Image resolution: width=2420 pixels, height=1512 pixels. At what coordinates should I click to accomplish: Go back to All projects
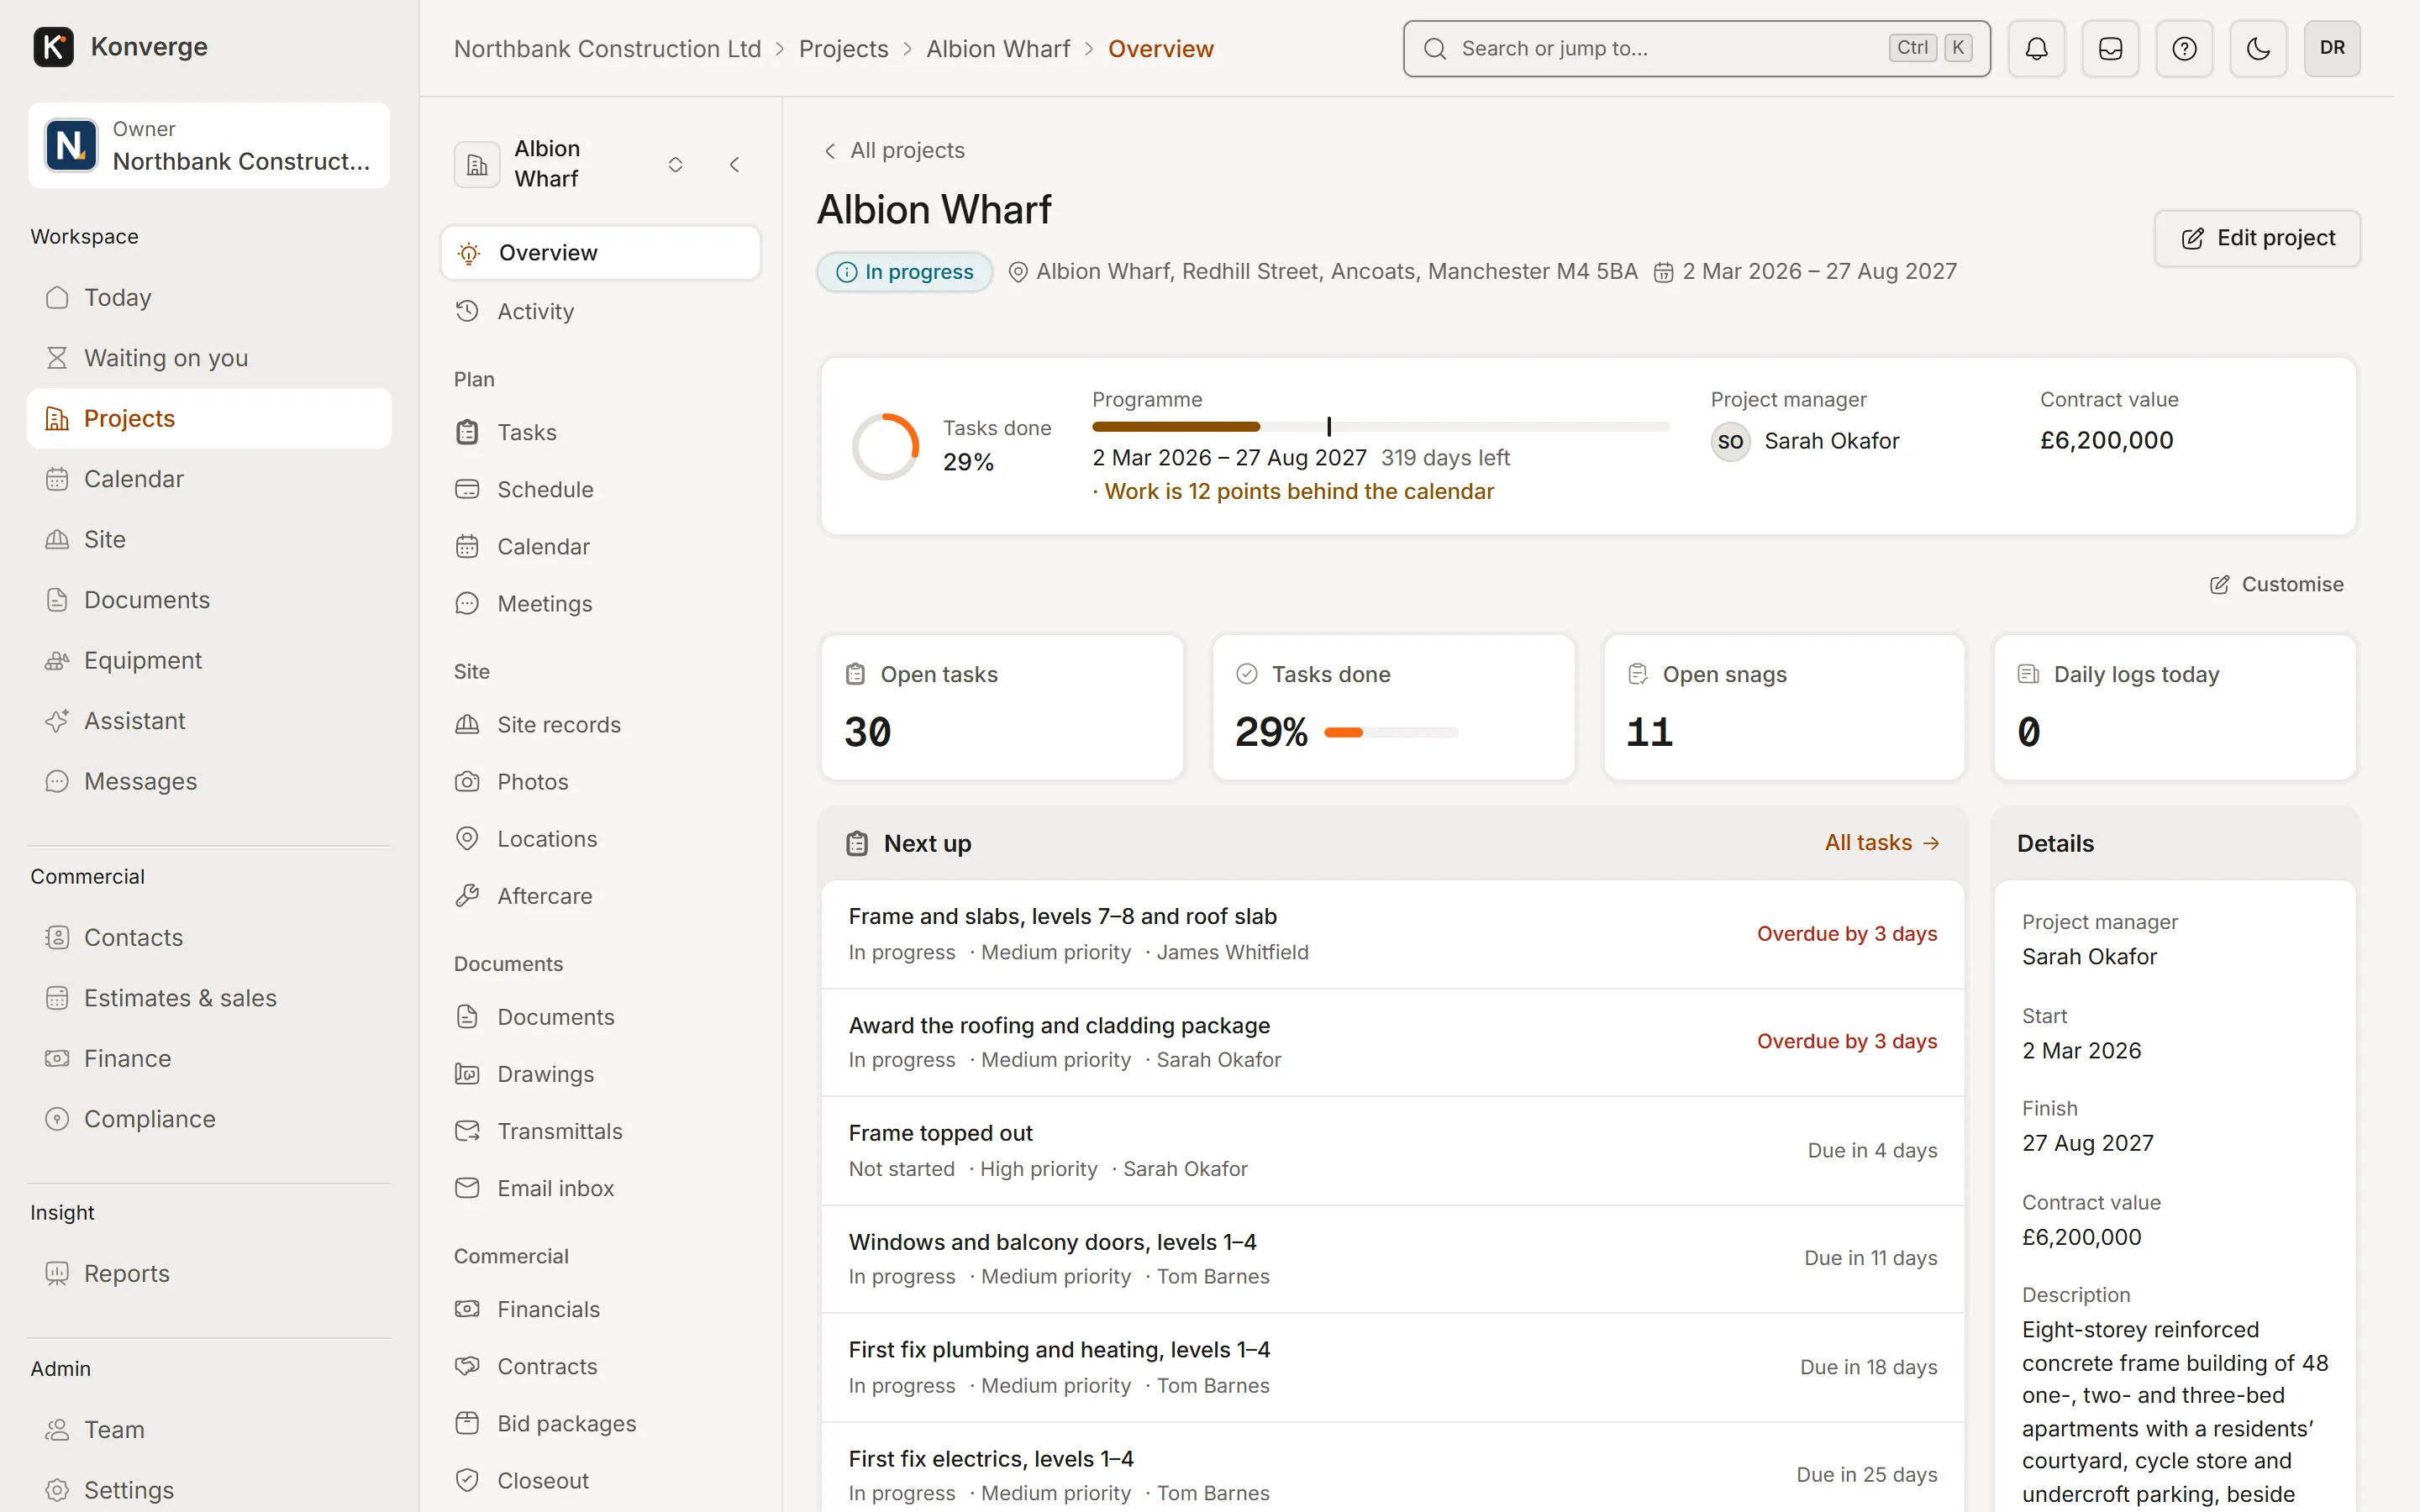[893, 150]
